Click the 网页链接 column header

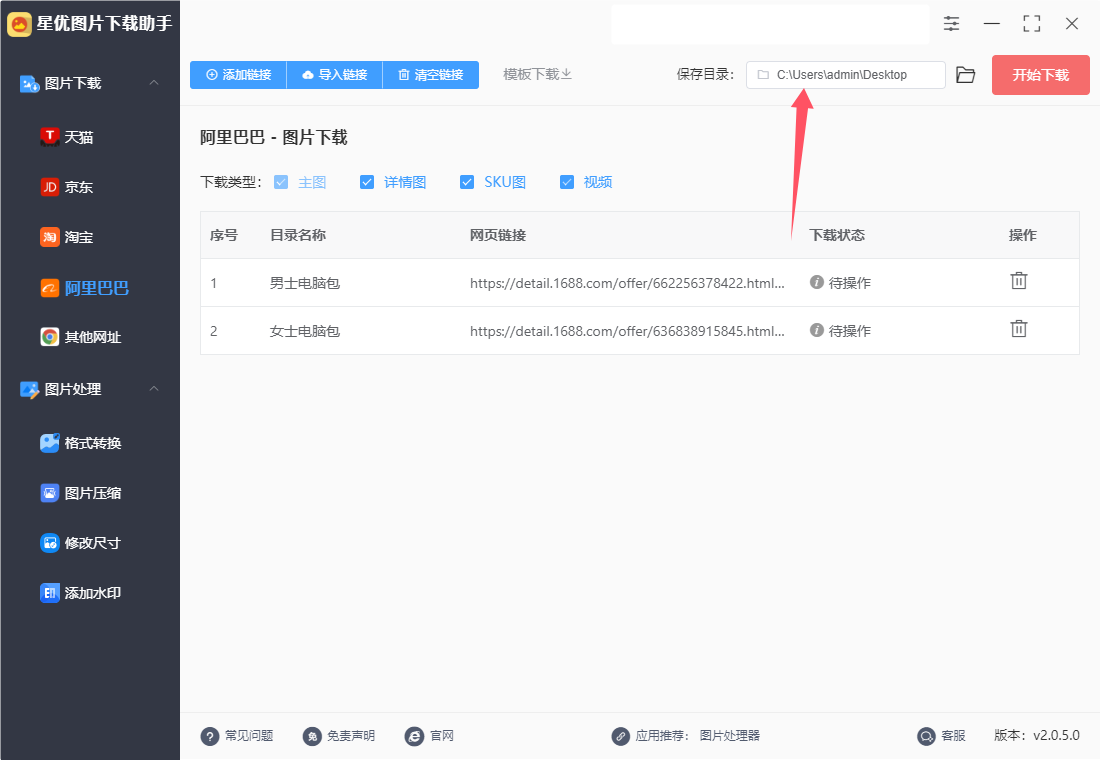click(498, 235)
